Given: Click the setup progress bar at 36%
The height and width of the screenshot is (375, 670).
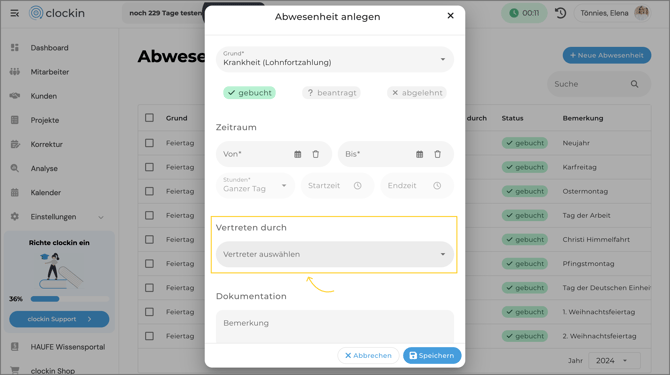Looking at the screenshot, I should 70,299.
